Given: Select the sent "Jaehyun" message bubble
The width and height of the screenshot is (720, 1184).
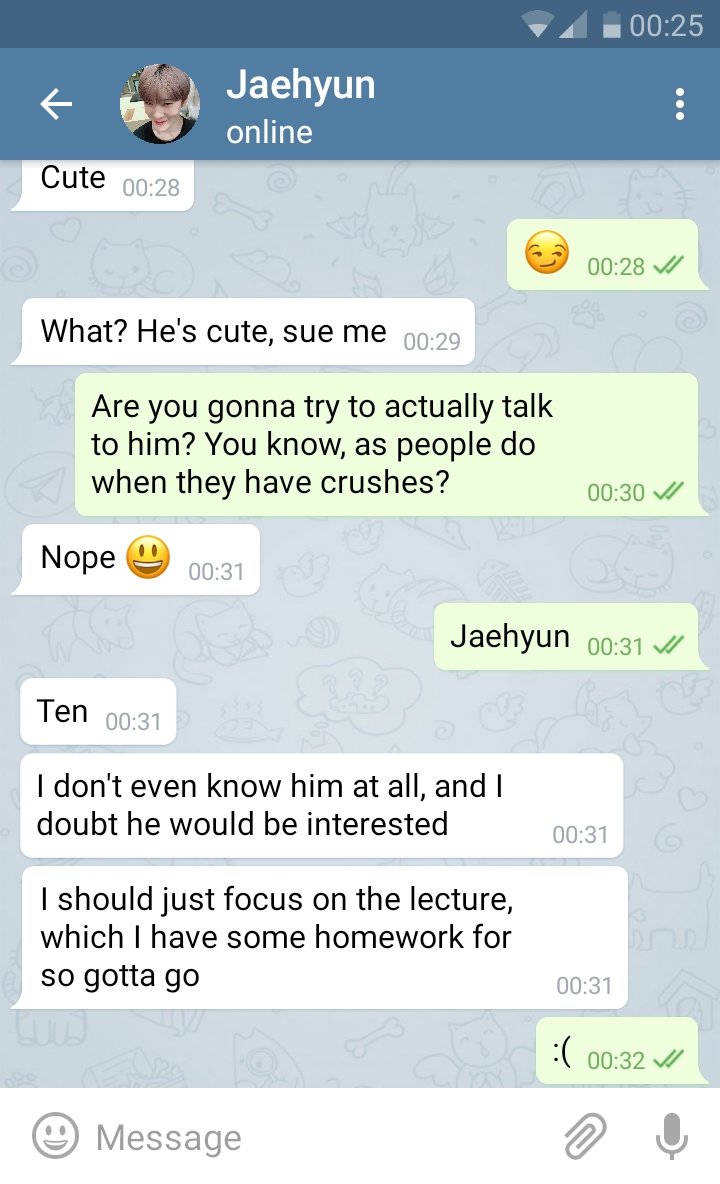Looking at the screenshot, I should pos(568,637).
